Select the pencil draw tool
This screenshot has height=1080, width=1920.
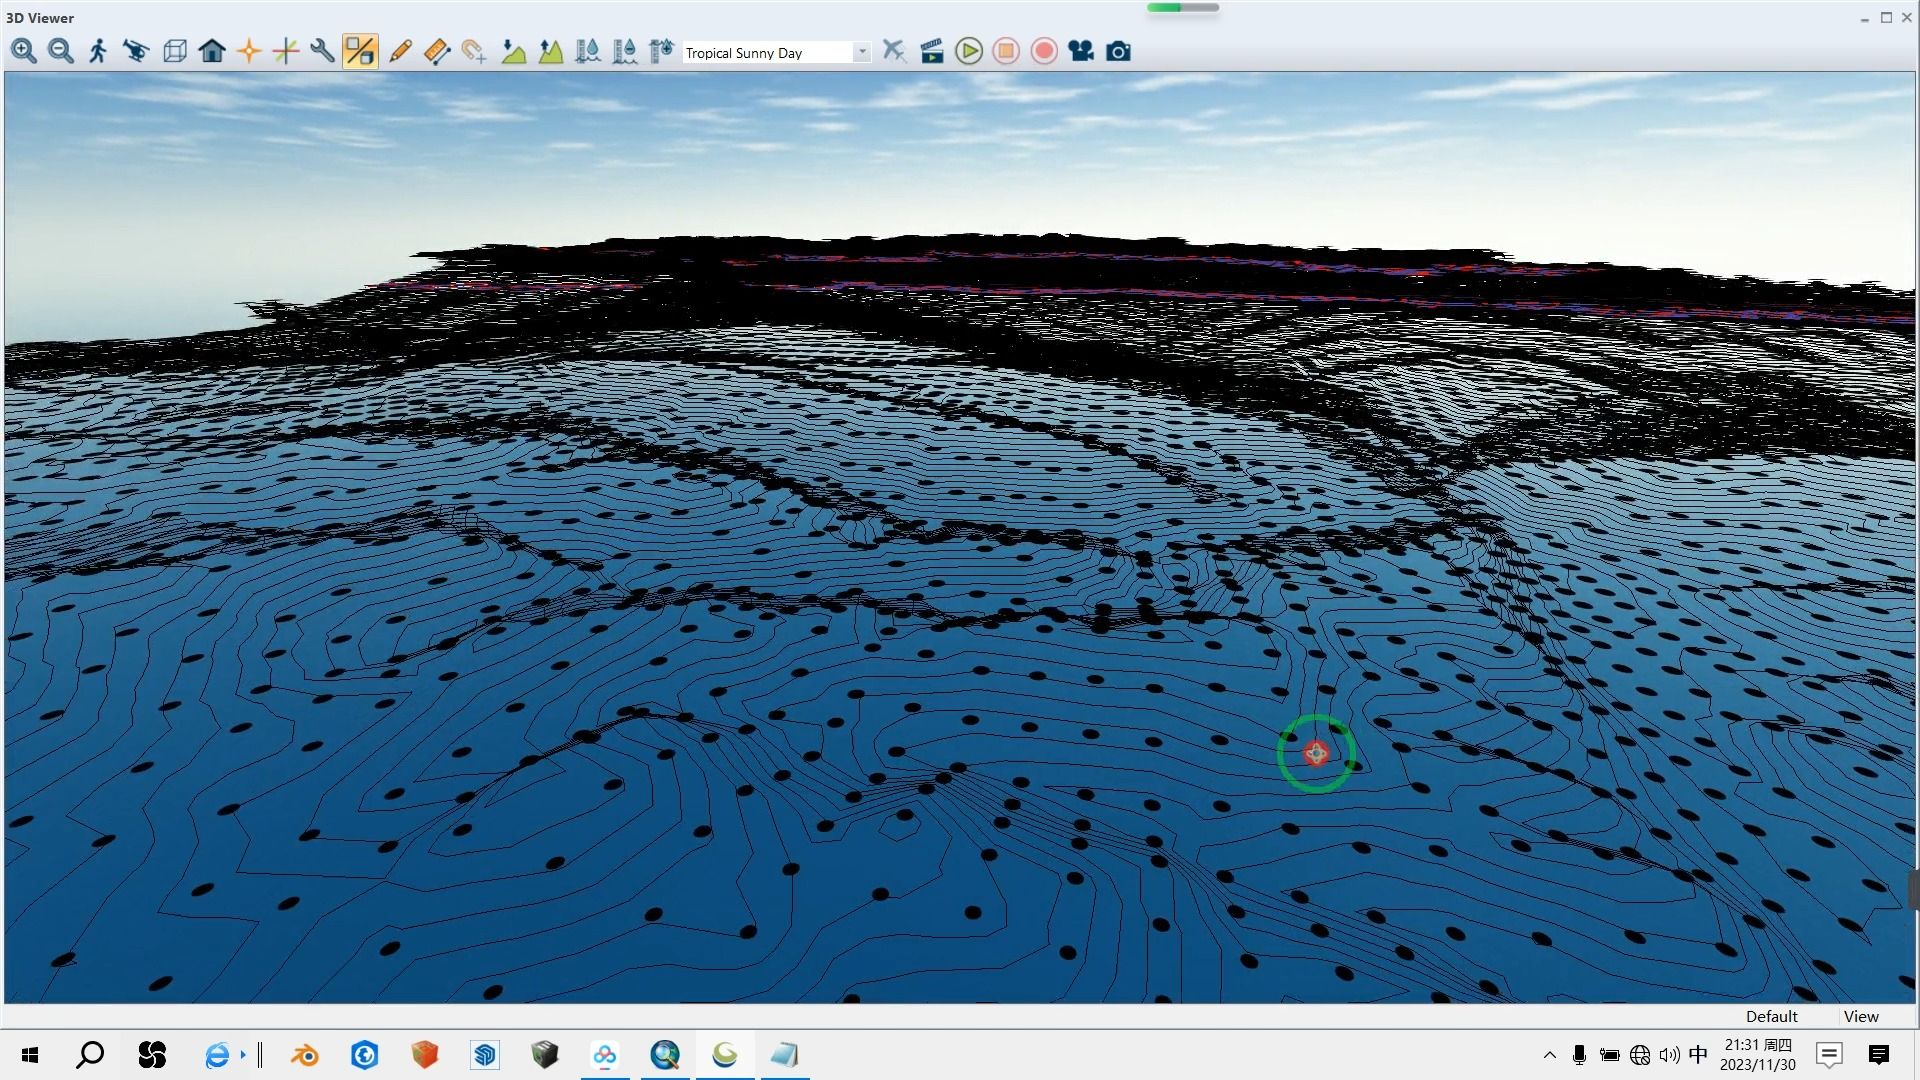click(400, 51)
